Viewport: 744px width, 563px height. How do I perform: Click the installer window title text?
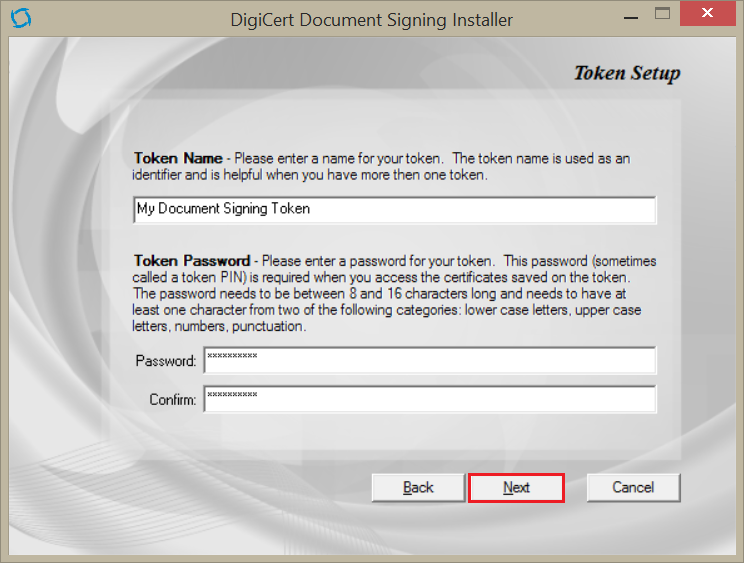(370, 20)
